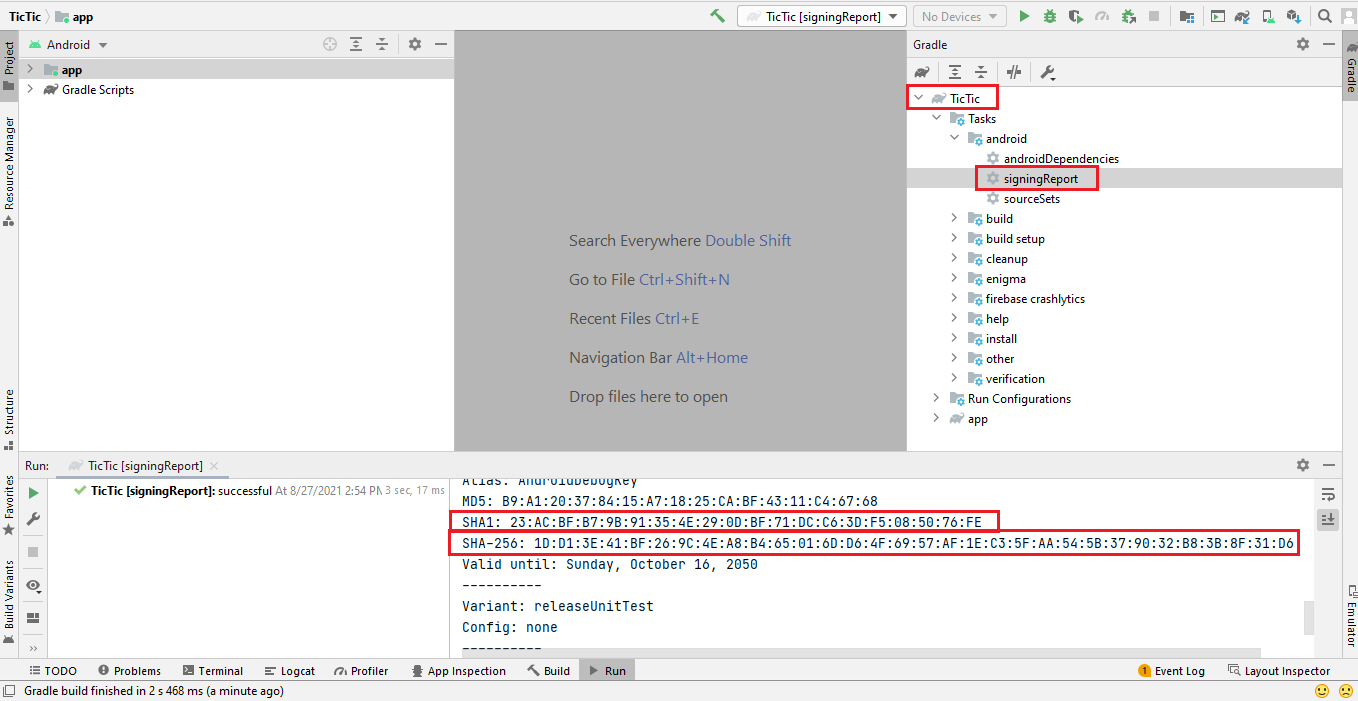This screenshot has height=701, width=1358.
Task: Select the sourceSets Gradle task
Action: (x=1031, y=199)
